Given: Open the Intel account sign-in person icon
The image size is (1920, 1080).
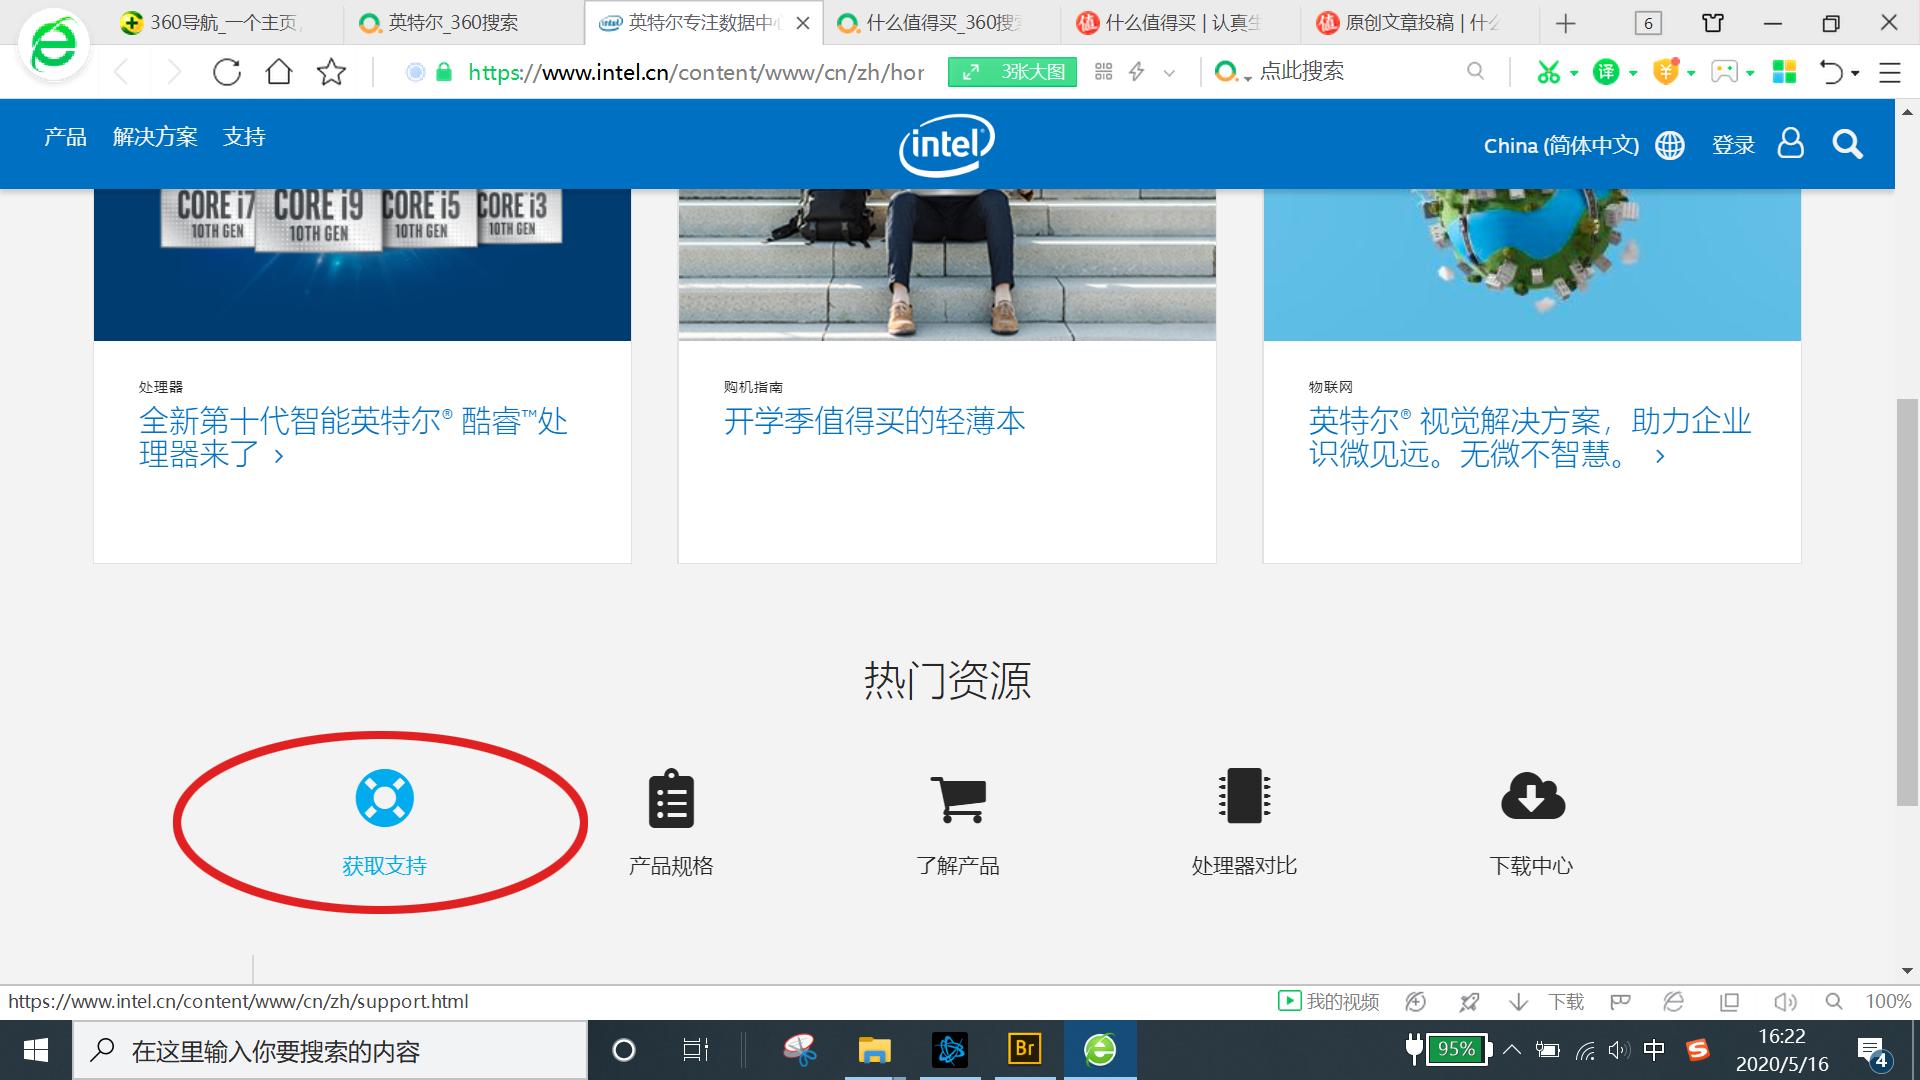Looking at the screenshot, I should 1790,144.
